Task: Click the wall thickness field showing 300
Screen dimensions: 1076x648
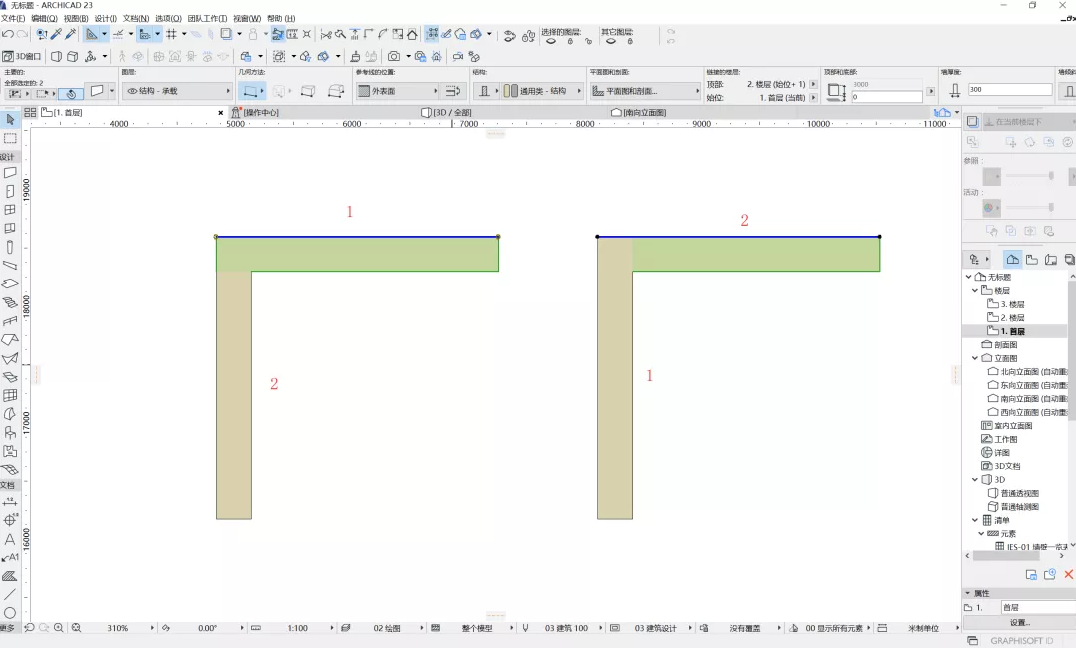Action: coord(1009,90)
